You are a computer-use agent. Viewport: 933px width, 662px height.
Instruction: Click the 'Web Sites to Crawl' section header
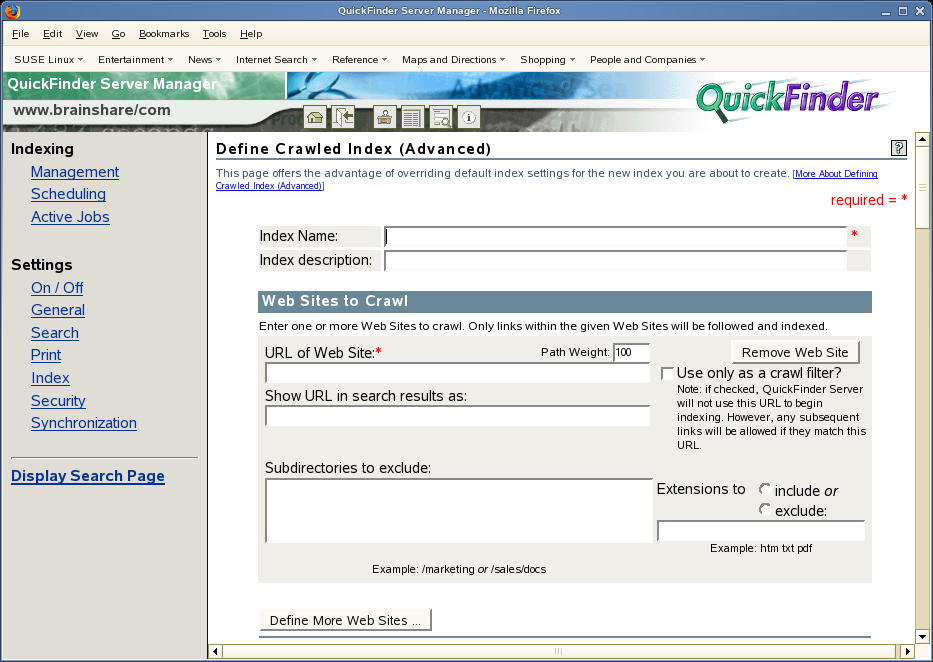(565, 302)
